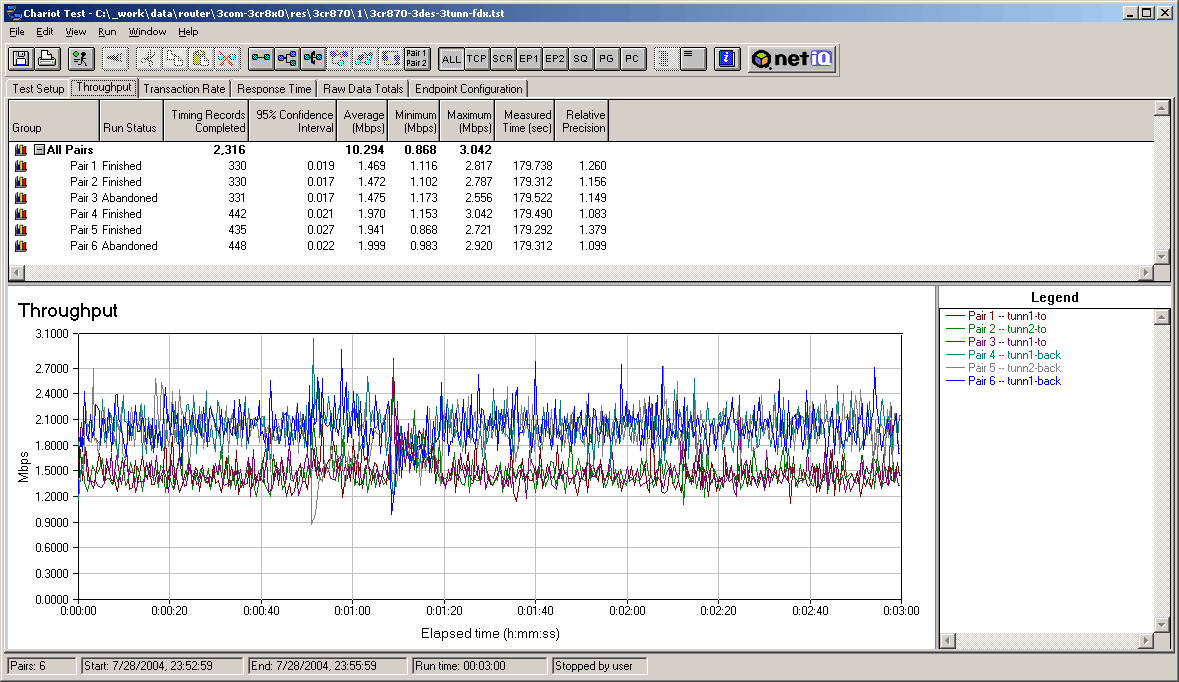
Task: Click the chart icon beside Pair 4
Action: click(20, 214)
